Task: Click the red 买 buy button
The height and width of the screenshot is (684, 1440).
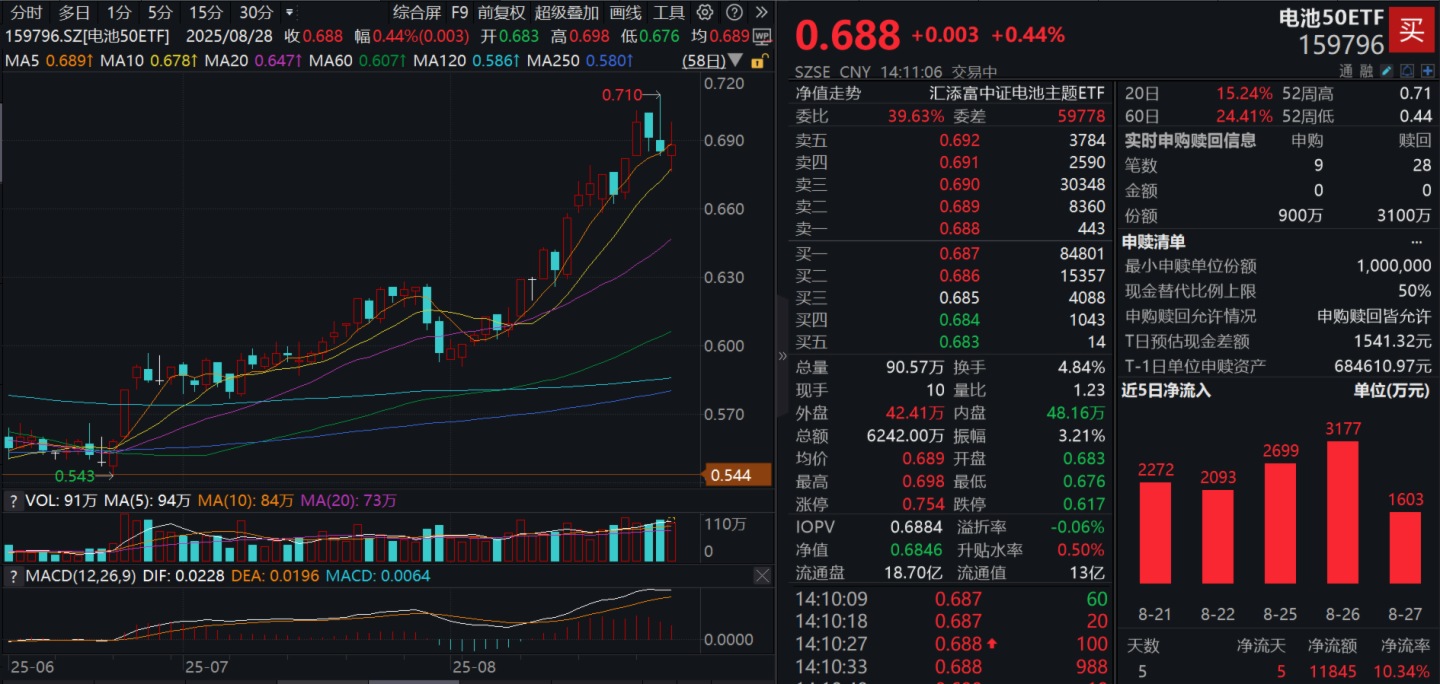Action: coord(1412,30)
